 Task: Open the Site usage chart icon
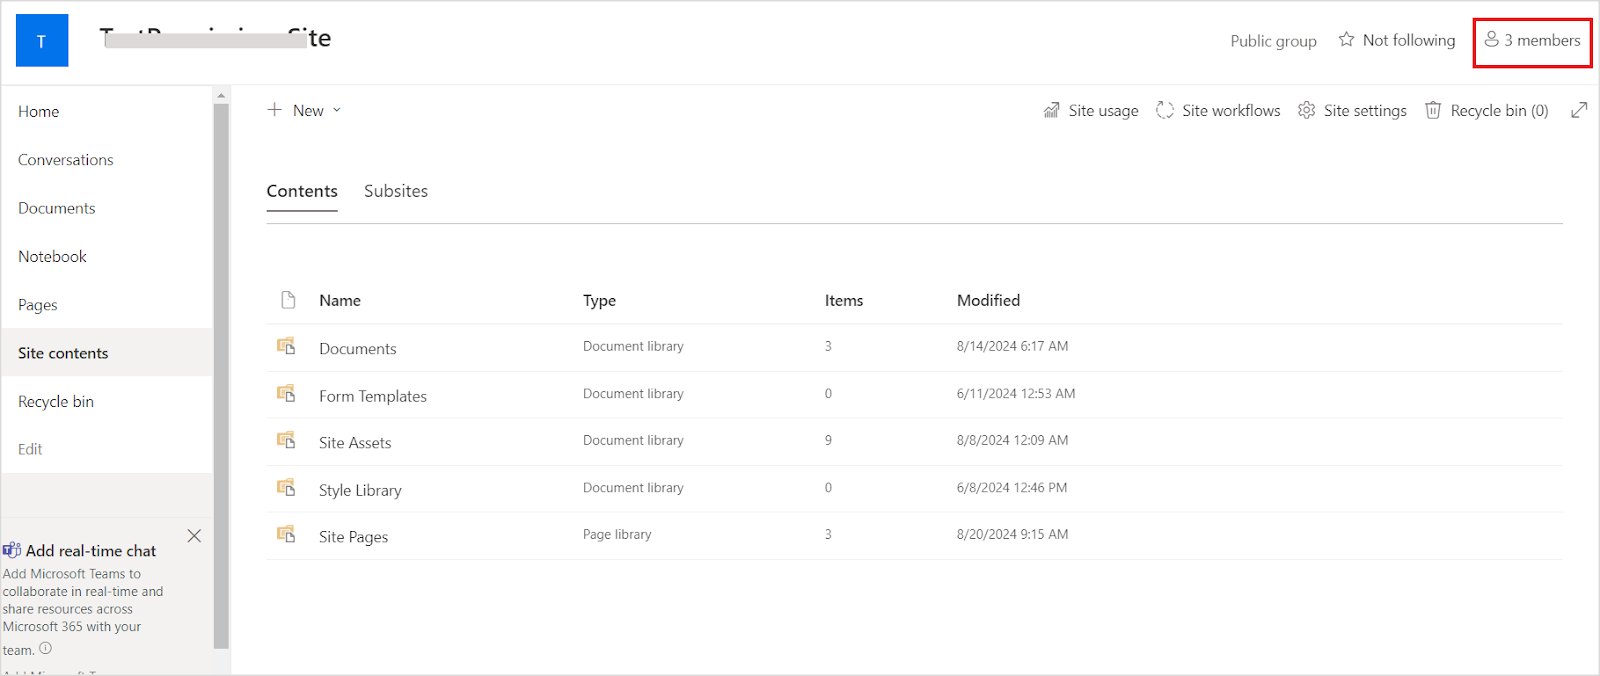pyautogui.click(x=1051, y=110)
